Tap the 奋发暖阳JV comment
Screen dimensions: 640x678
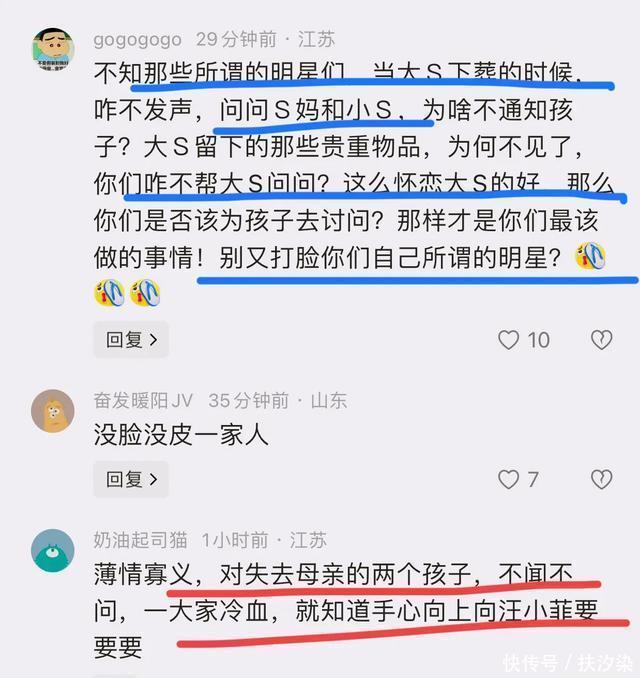point(181,435)
